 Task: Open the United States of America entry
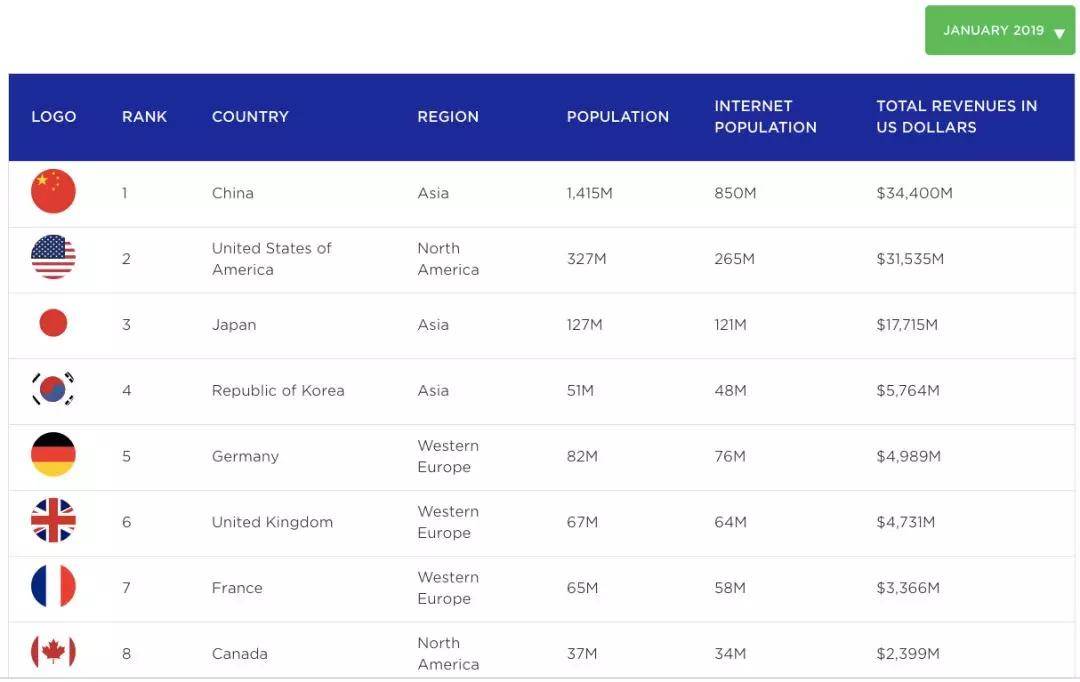pyautogui.click(x=271, y=259)
